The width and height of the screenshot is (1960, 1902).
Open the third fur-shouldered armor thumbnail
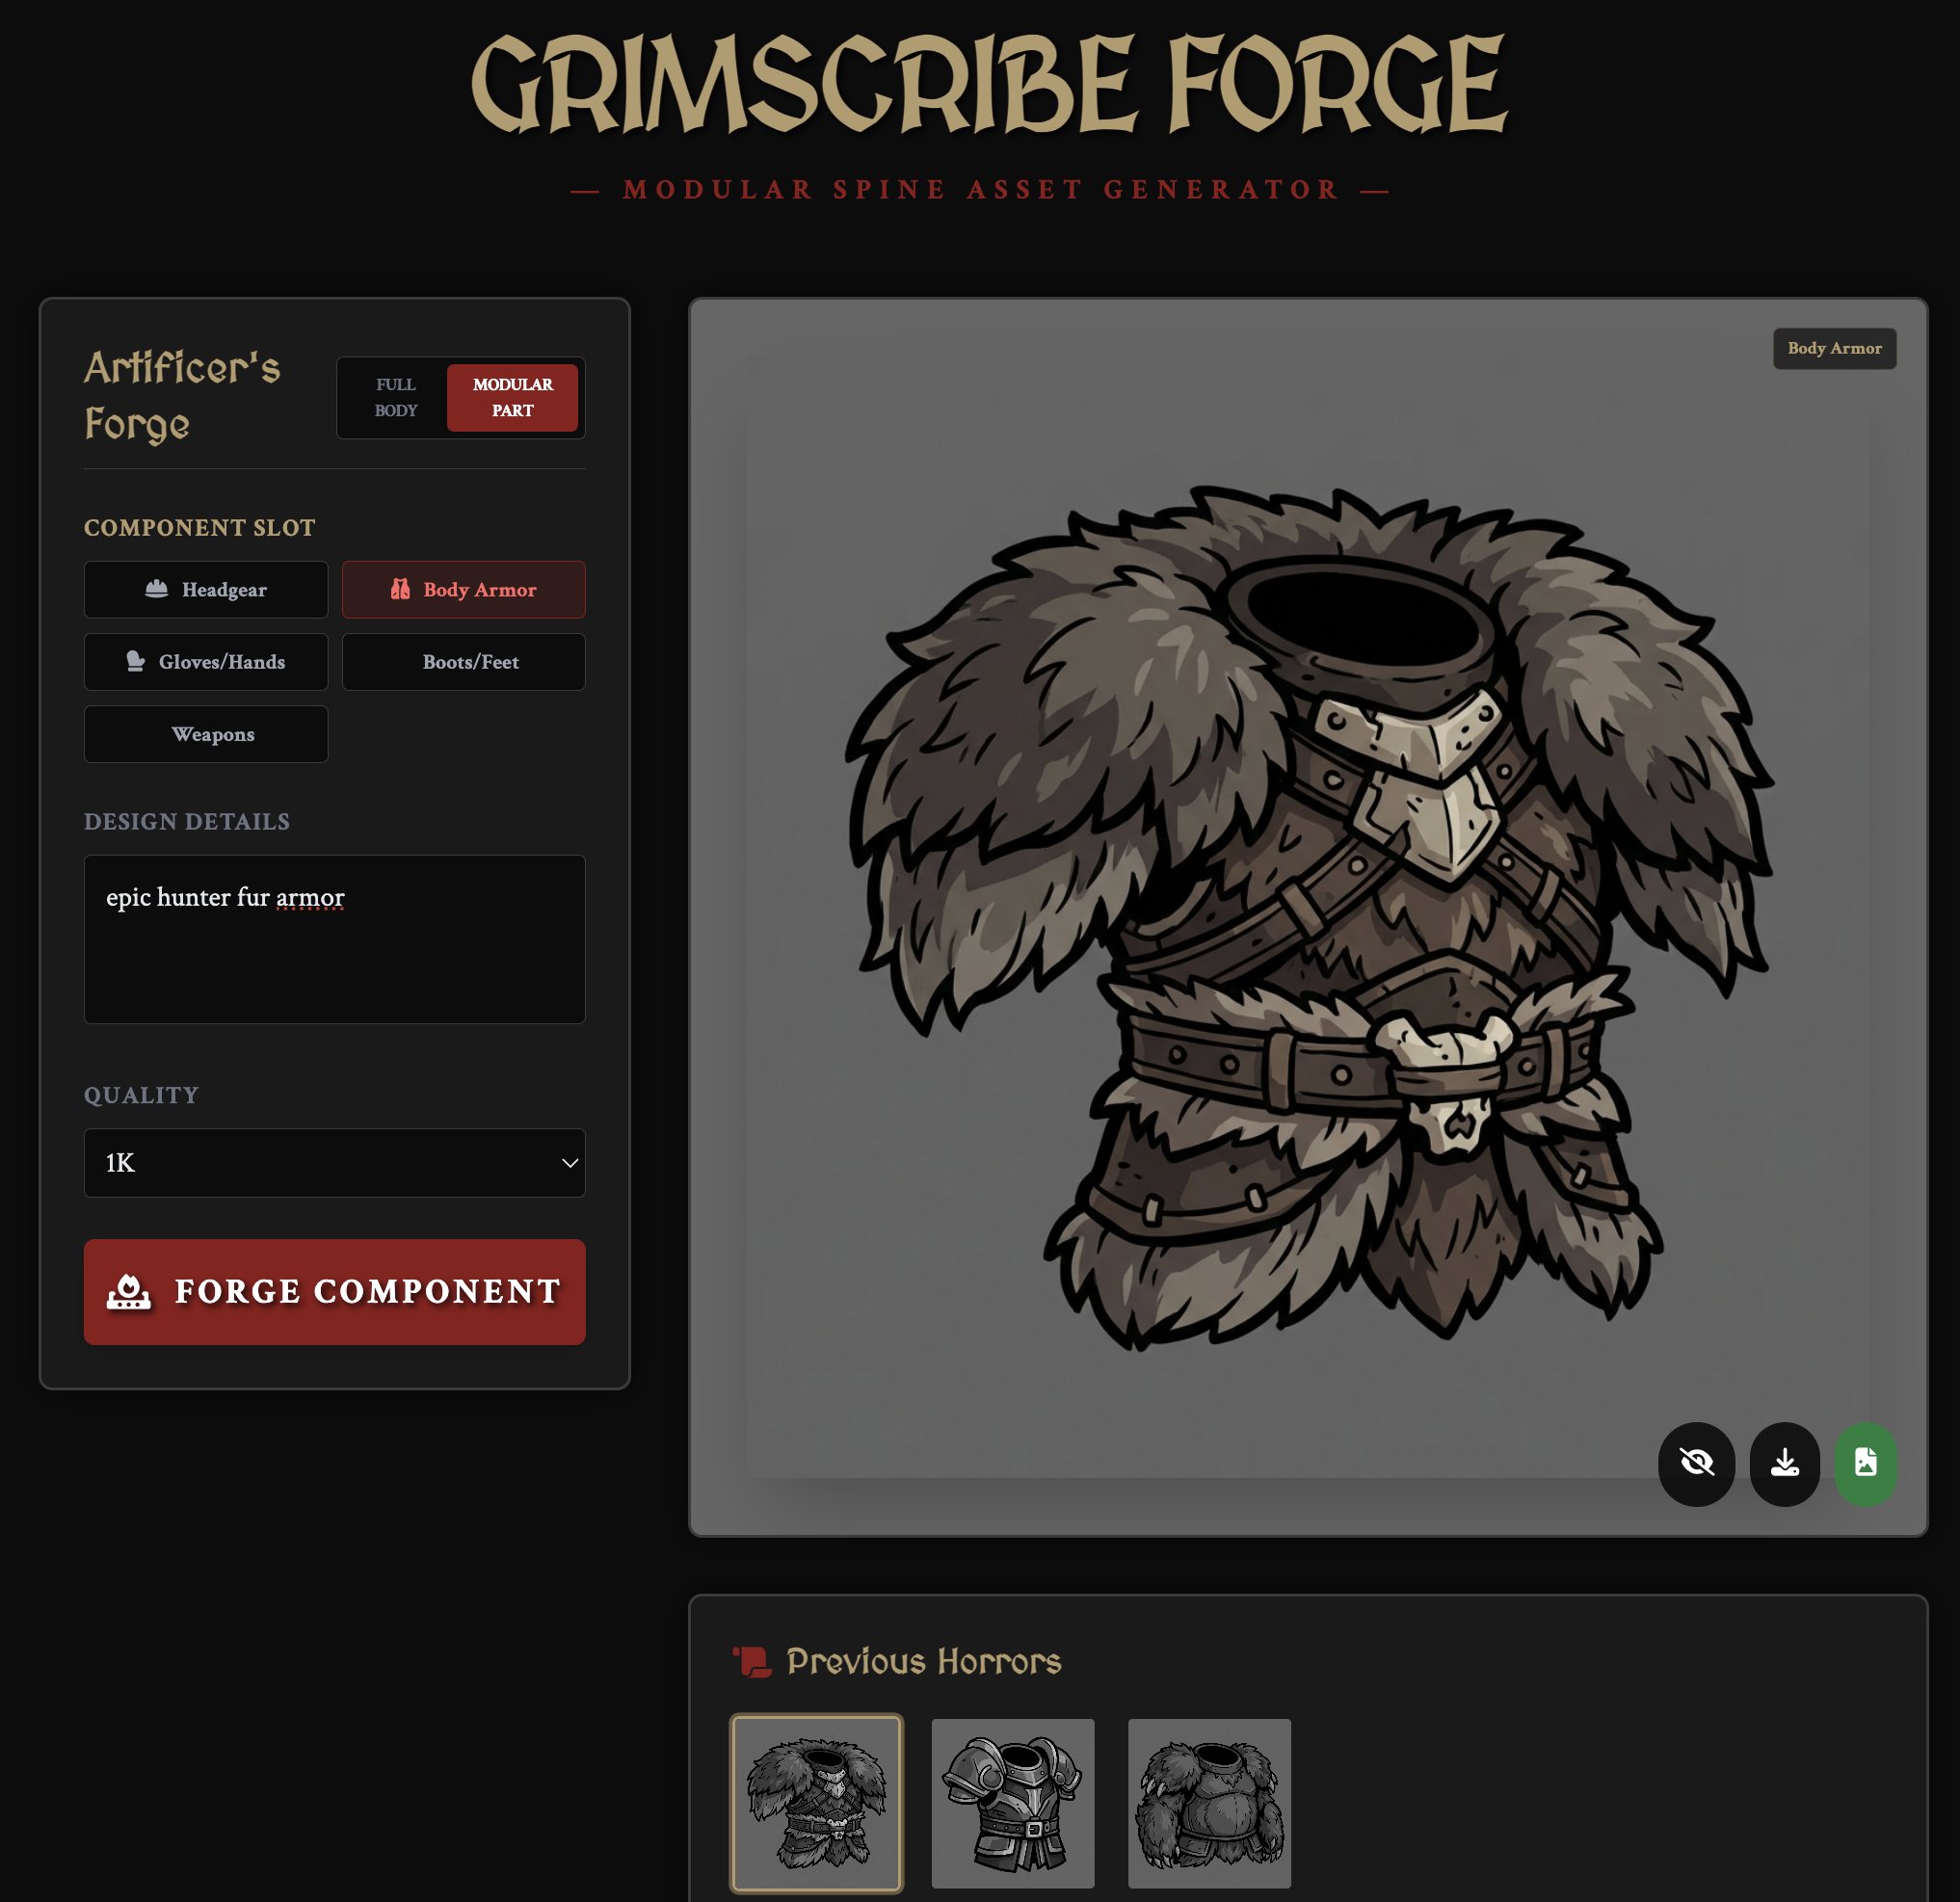coord(1209,1803)
